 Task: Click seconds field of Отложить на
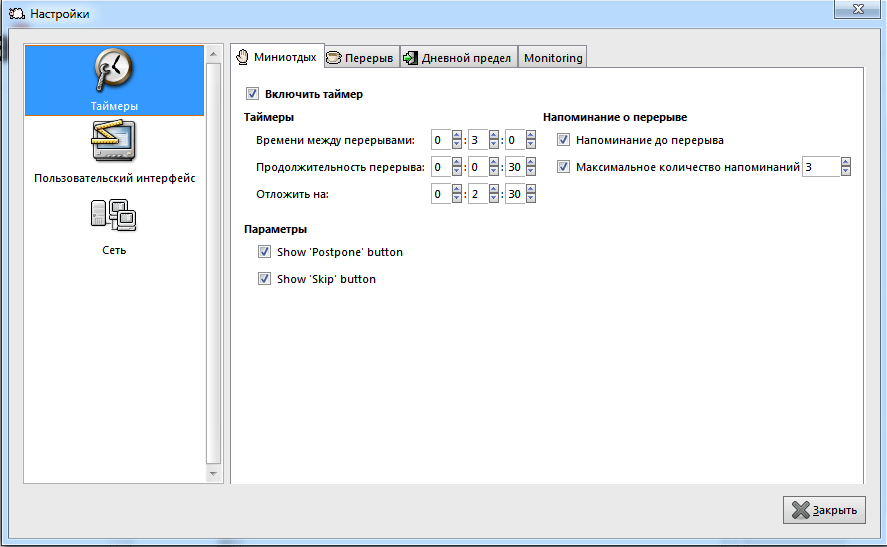[515, 194]
